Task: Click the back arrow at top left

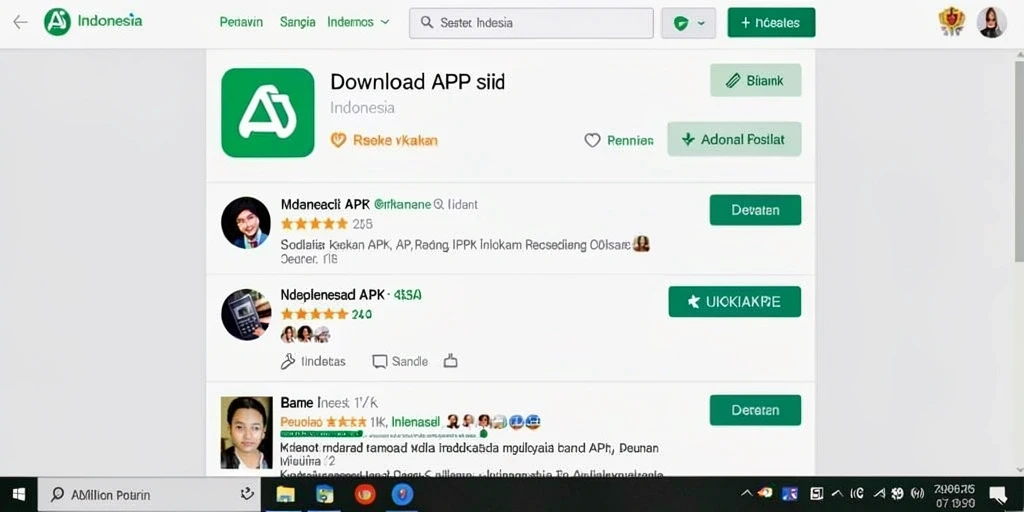Action: [x=20, y=22]
